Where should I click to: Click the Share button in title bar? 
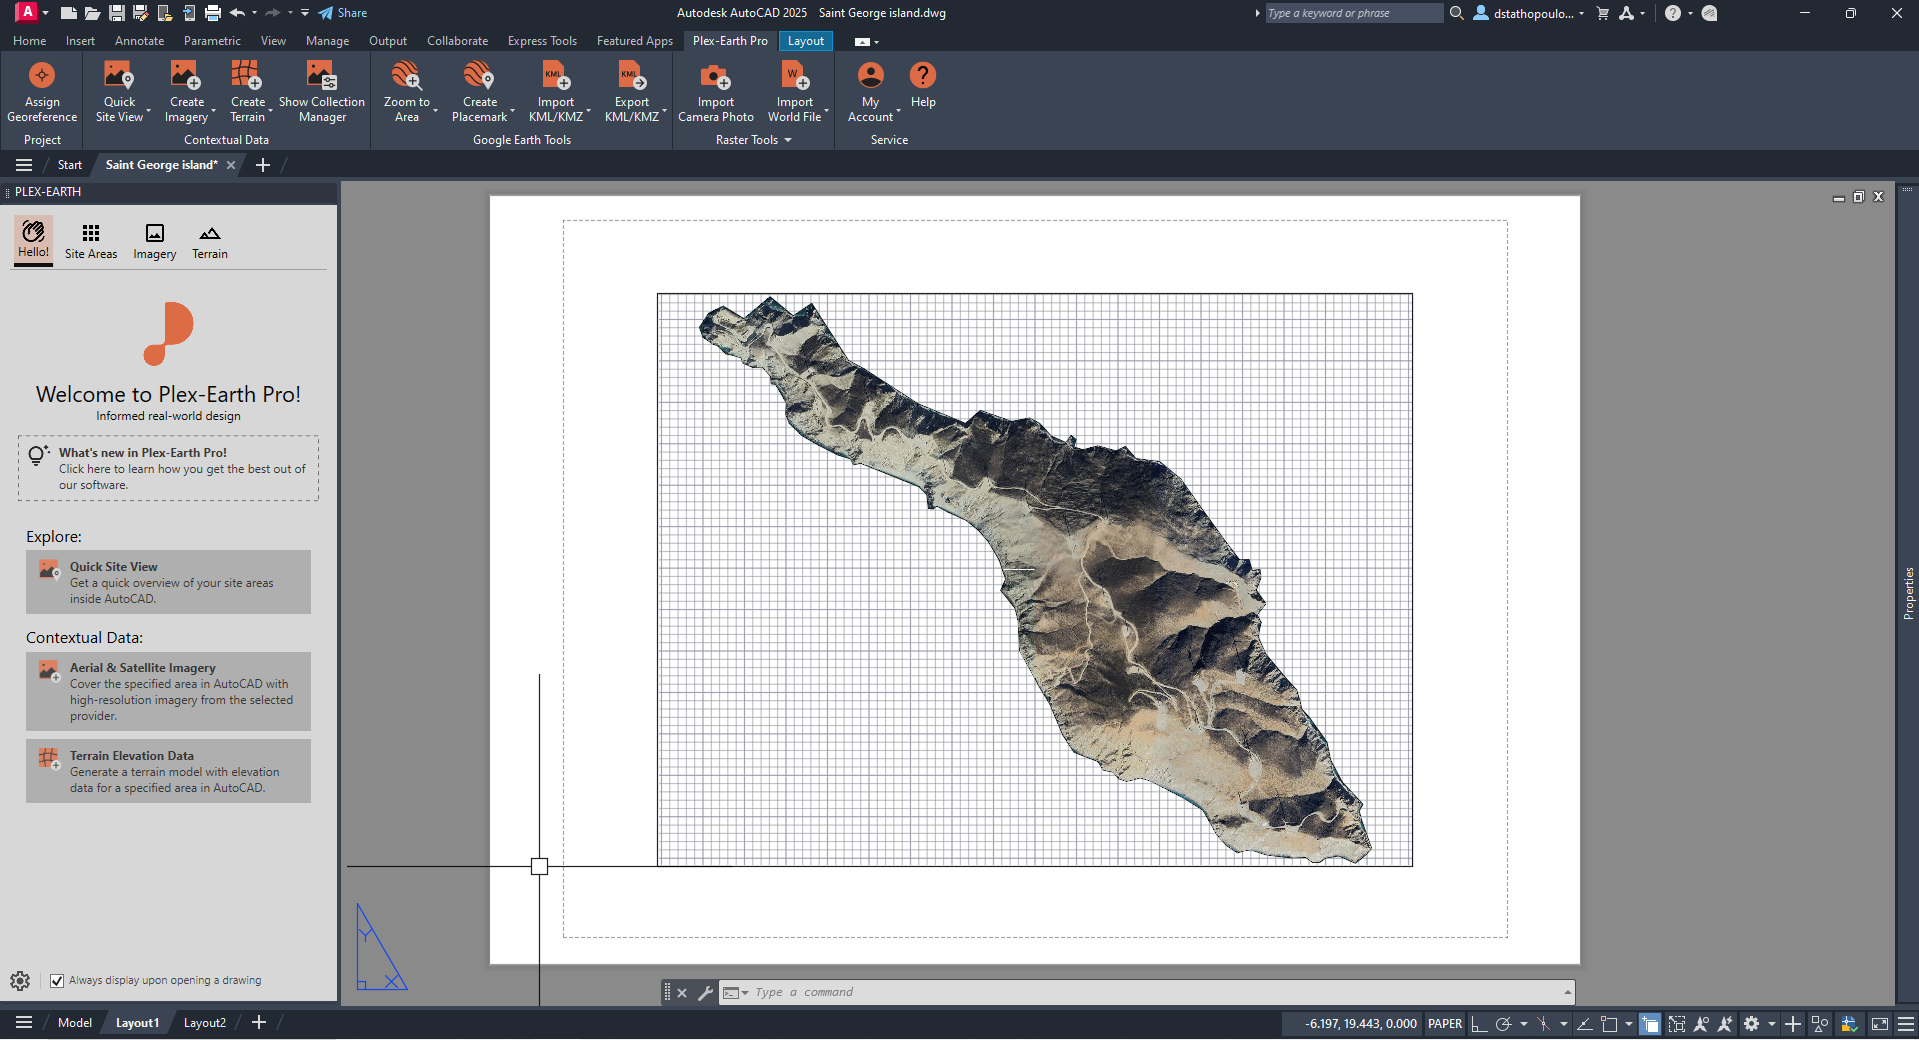click(x=343, y=13)
